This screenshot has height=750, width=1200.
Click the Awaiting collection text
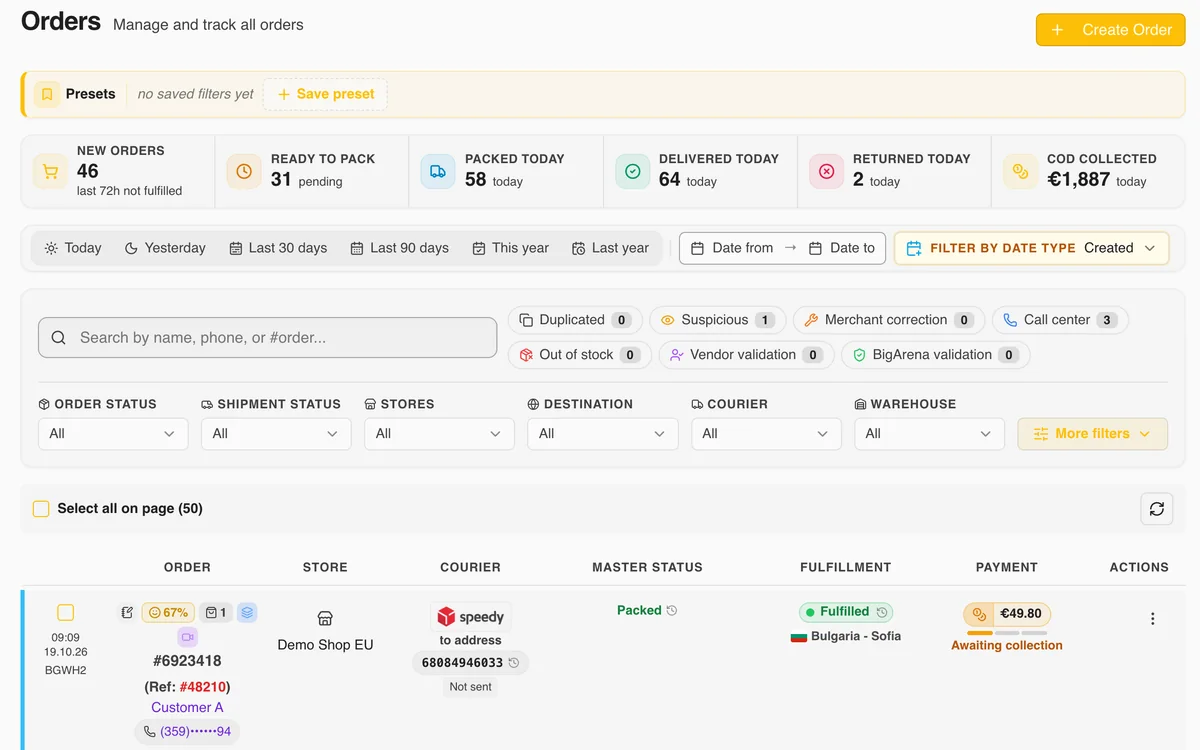1007,646
